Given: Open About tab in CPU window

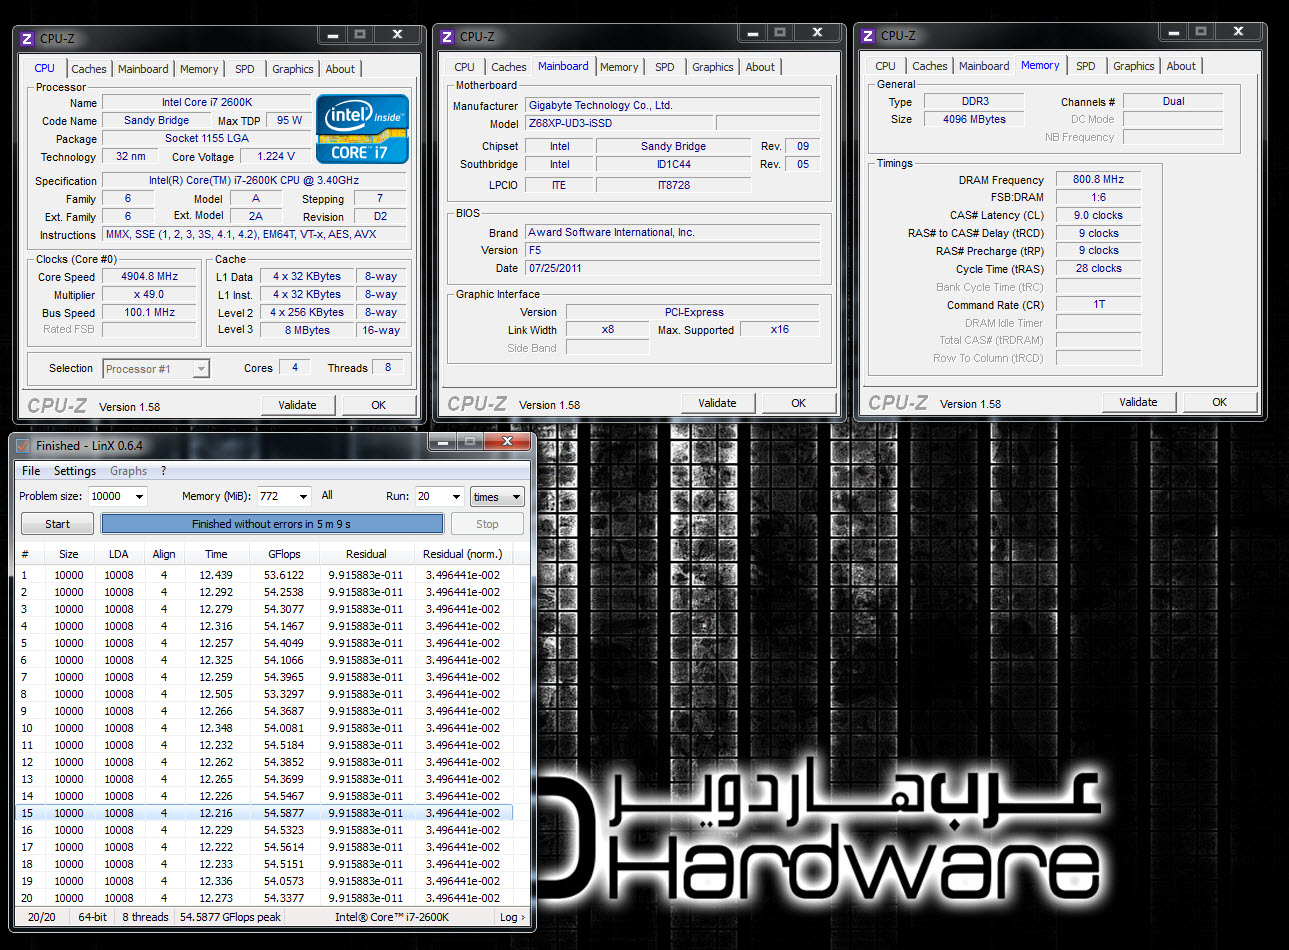Looking at the screenshot, I should pos(340,69).
